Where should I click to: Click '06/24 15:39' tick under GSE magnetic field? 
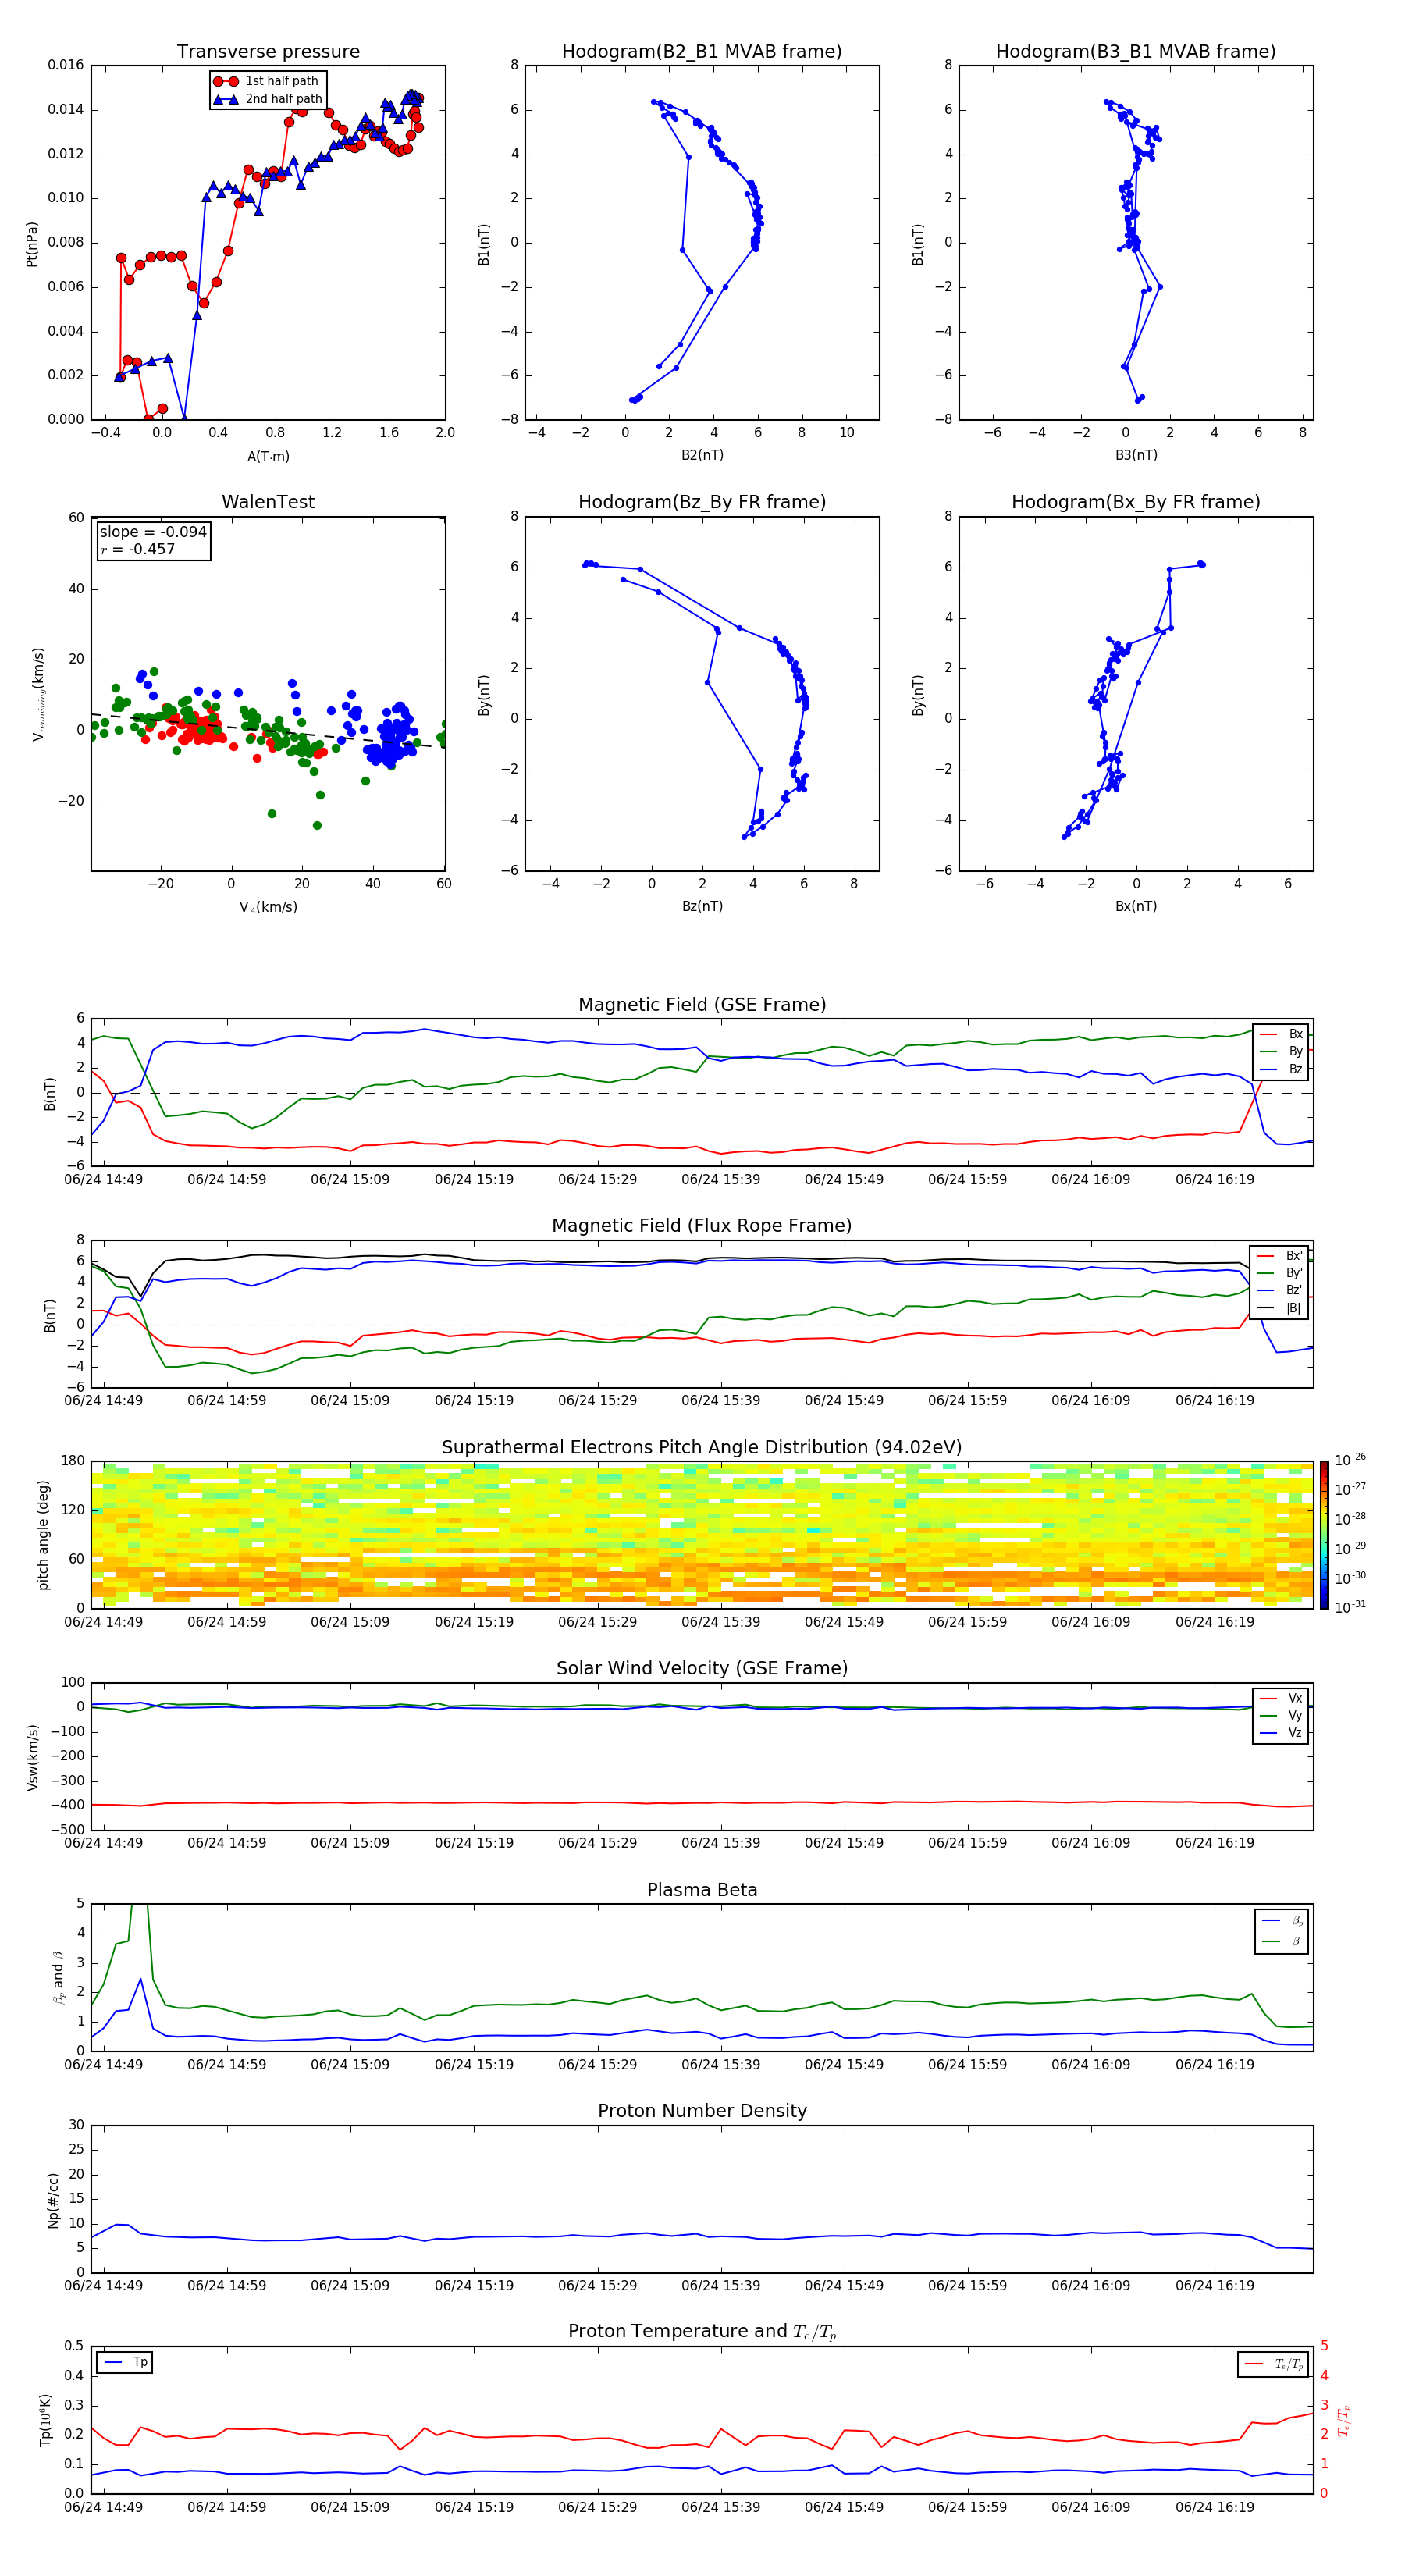[720, 1180]
